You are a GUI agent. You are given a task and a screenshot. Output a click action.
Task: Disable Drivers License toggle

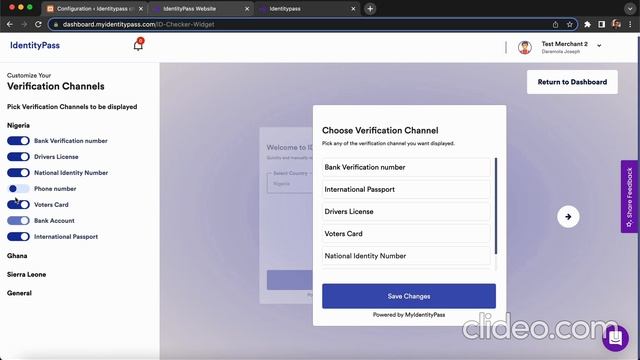[x=18, y=157]
